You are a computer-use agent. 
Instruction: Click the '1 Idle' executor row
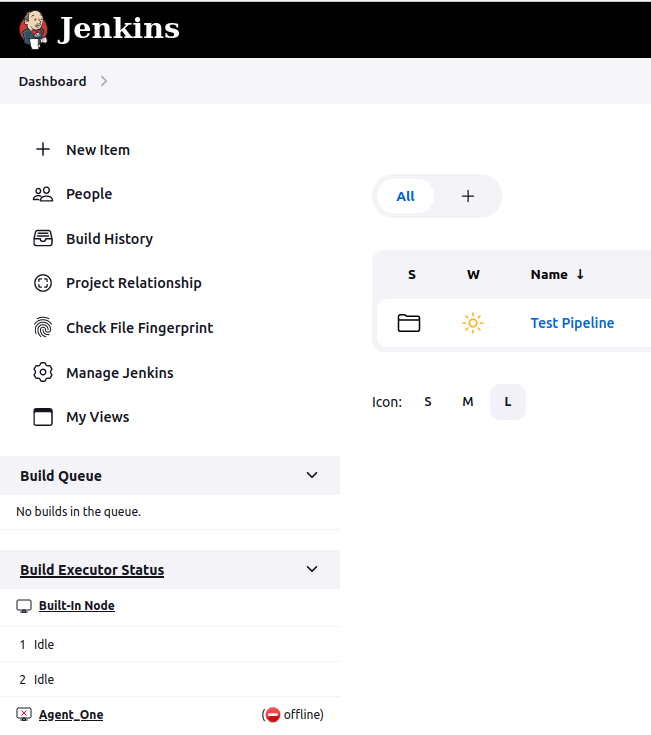click(x=170, y=645)
